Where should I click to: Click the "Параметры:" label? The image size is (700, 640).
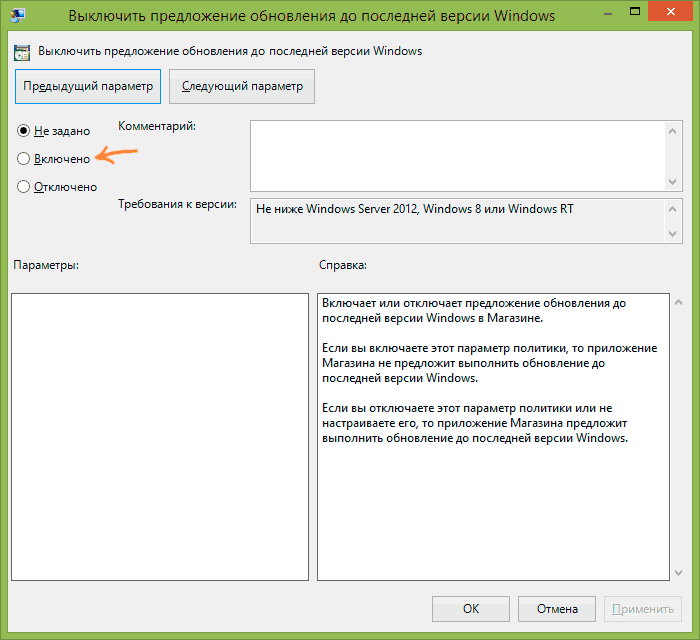pyautogui.click(x=46, y=265)
